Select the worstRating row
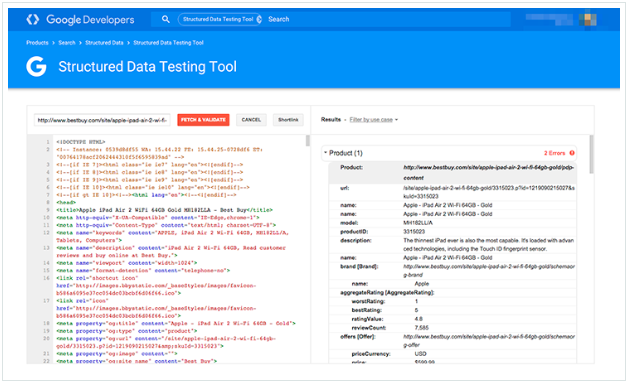 point(453,301)
